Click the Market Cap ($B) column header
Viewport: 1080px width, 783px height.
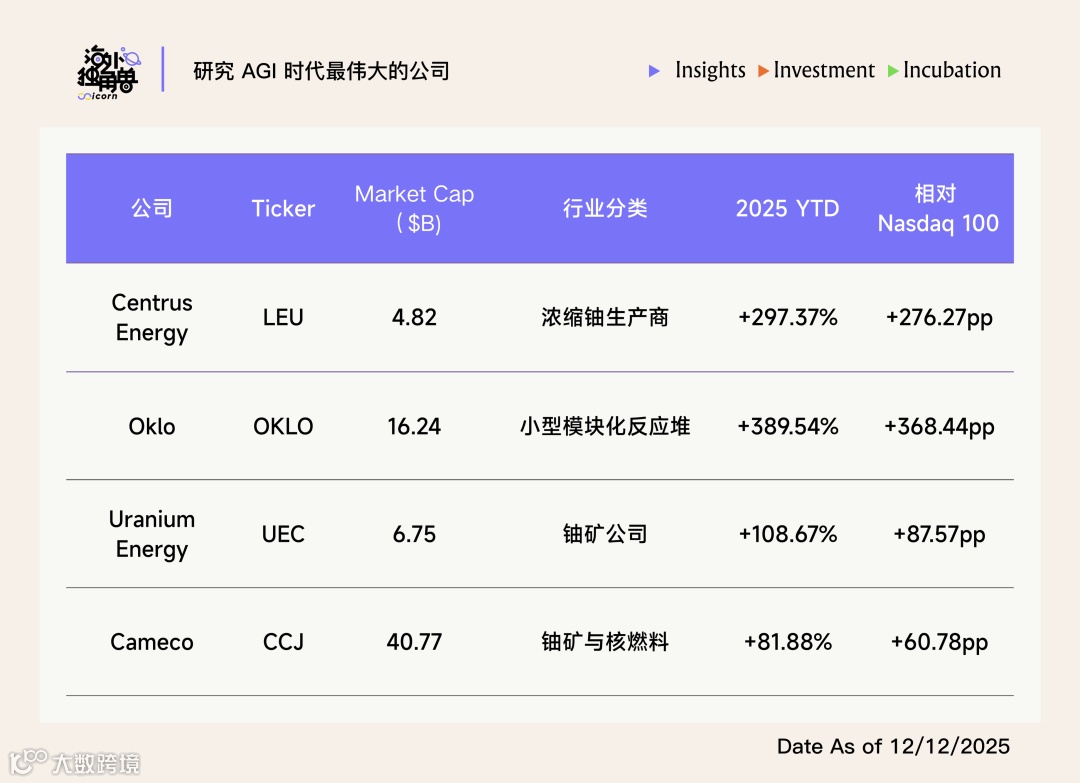point(414,208)
